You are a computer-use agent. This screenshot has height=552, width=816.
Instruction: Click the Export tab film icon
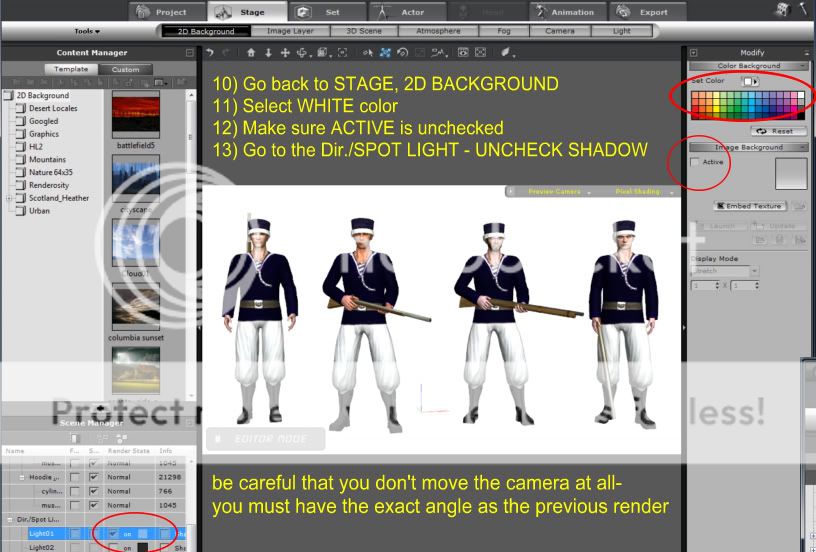click(x=621, y=12)
